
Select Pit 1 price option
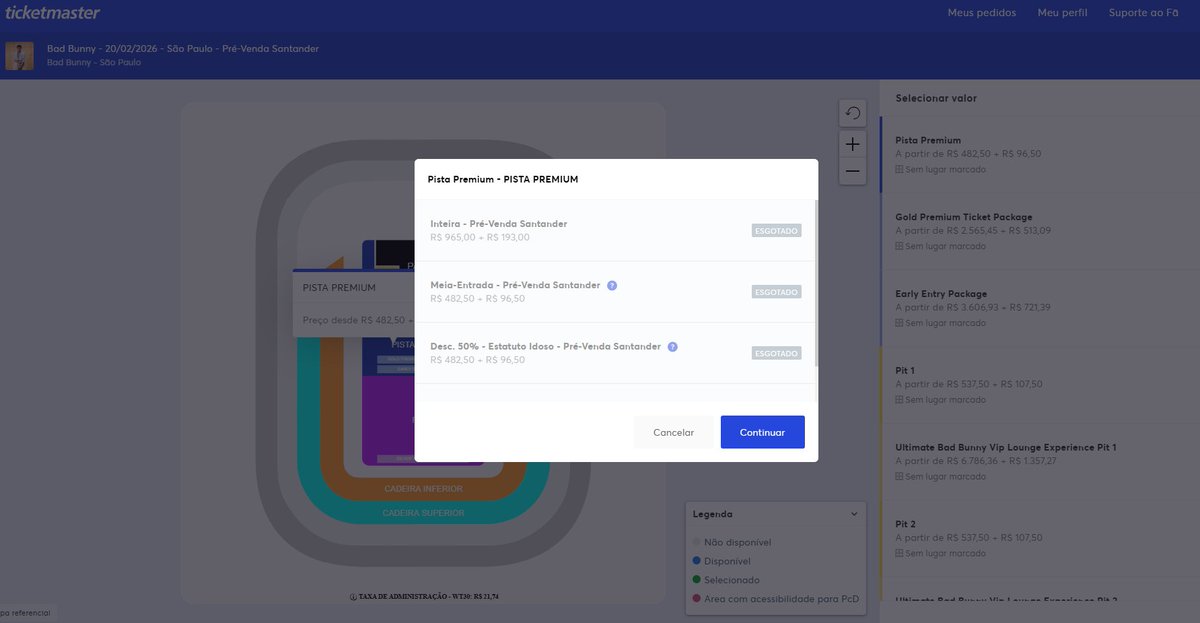pos(1040,385)
